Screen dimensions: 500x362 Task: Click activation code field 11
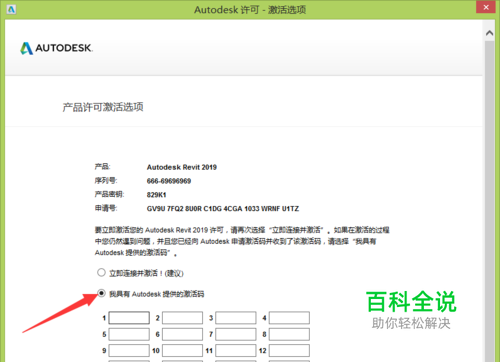point(236,350)
